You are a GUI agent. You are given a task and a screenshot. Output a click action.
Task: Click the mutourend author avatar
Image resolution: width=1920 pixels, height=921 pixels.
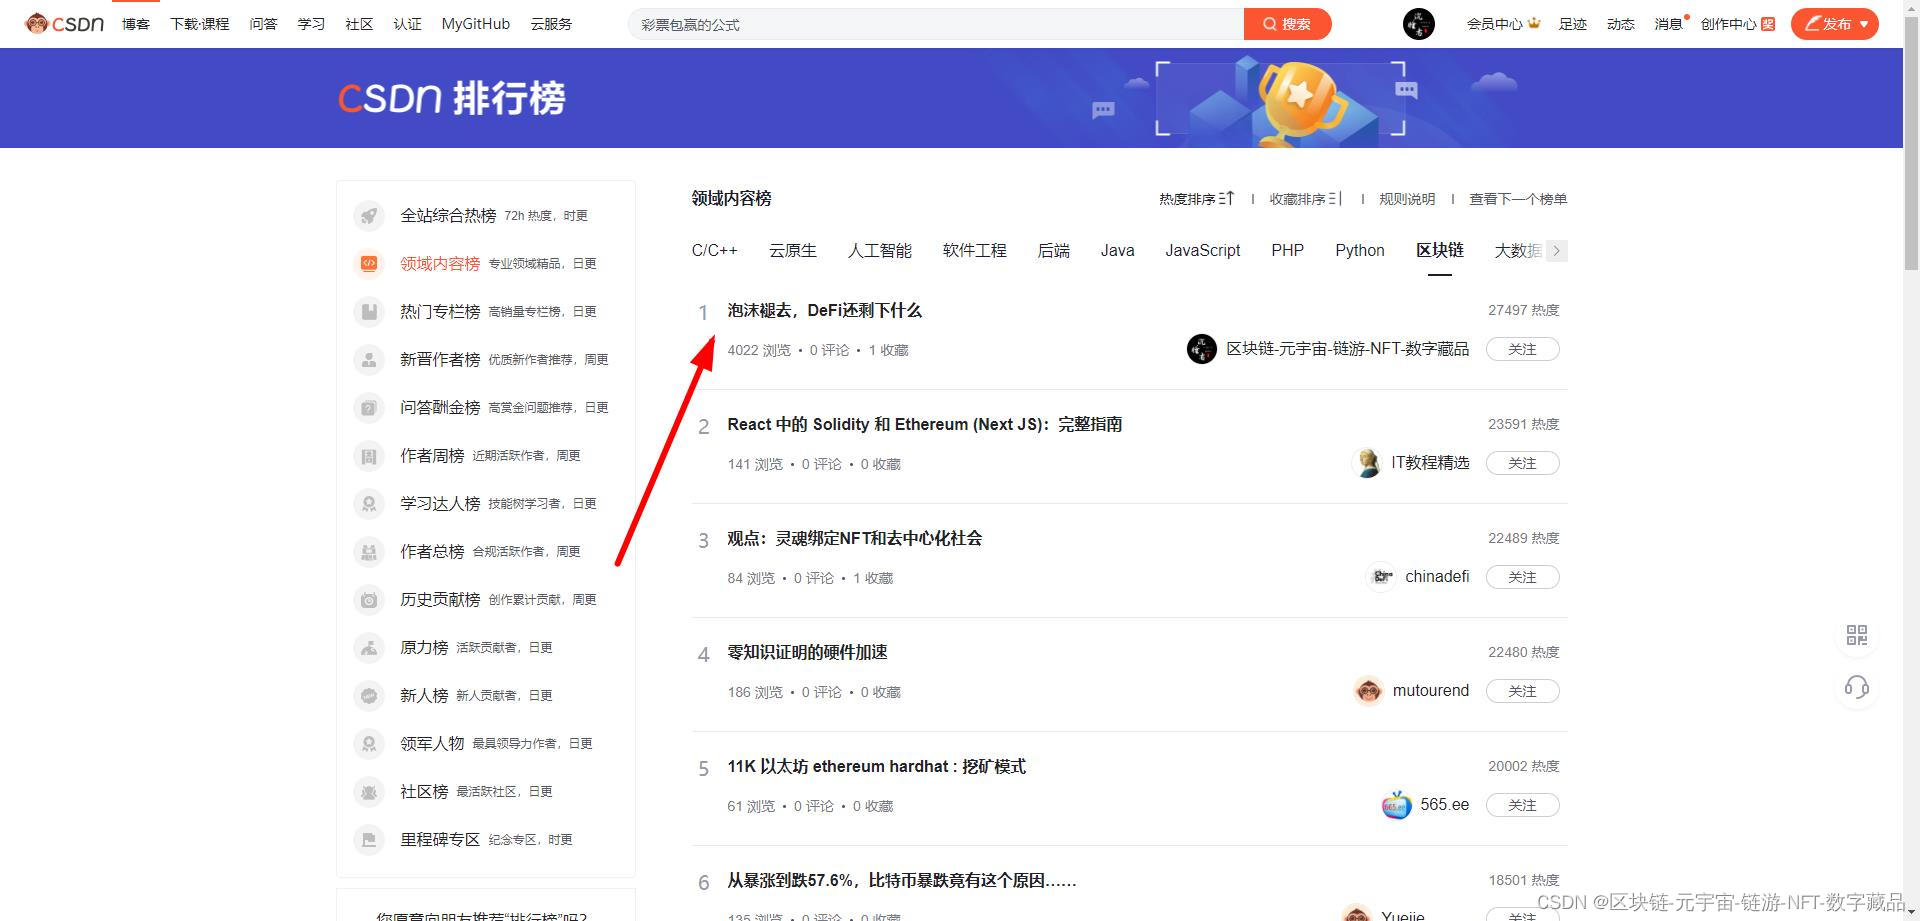click(x=1368, y=691)
